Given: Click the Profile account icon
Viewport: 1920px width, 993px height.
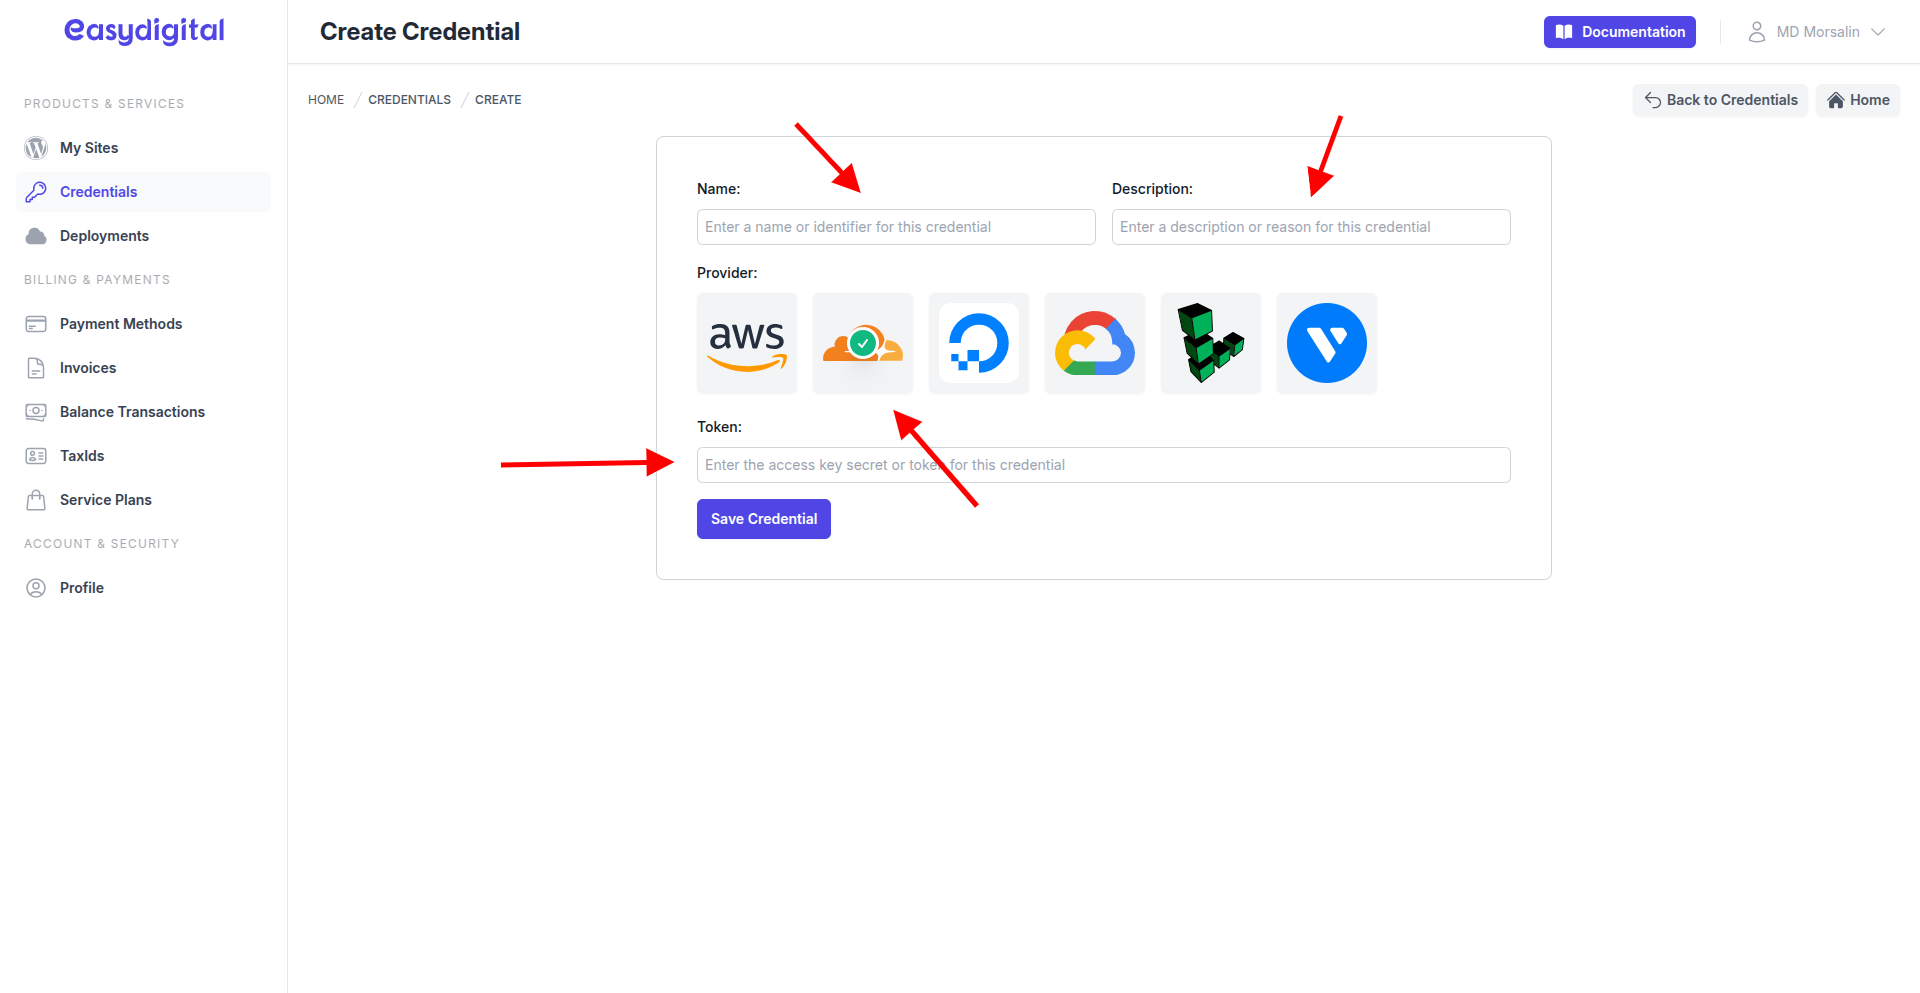Looking at the screenshot, I should (36, 587).
